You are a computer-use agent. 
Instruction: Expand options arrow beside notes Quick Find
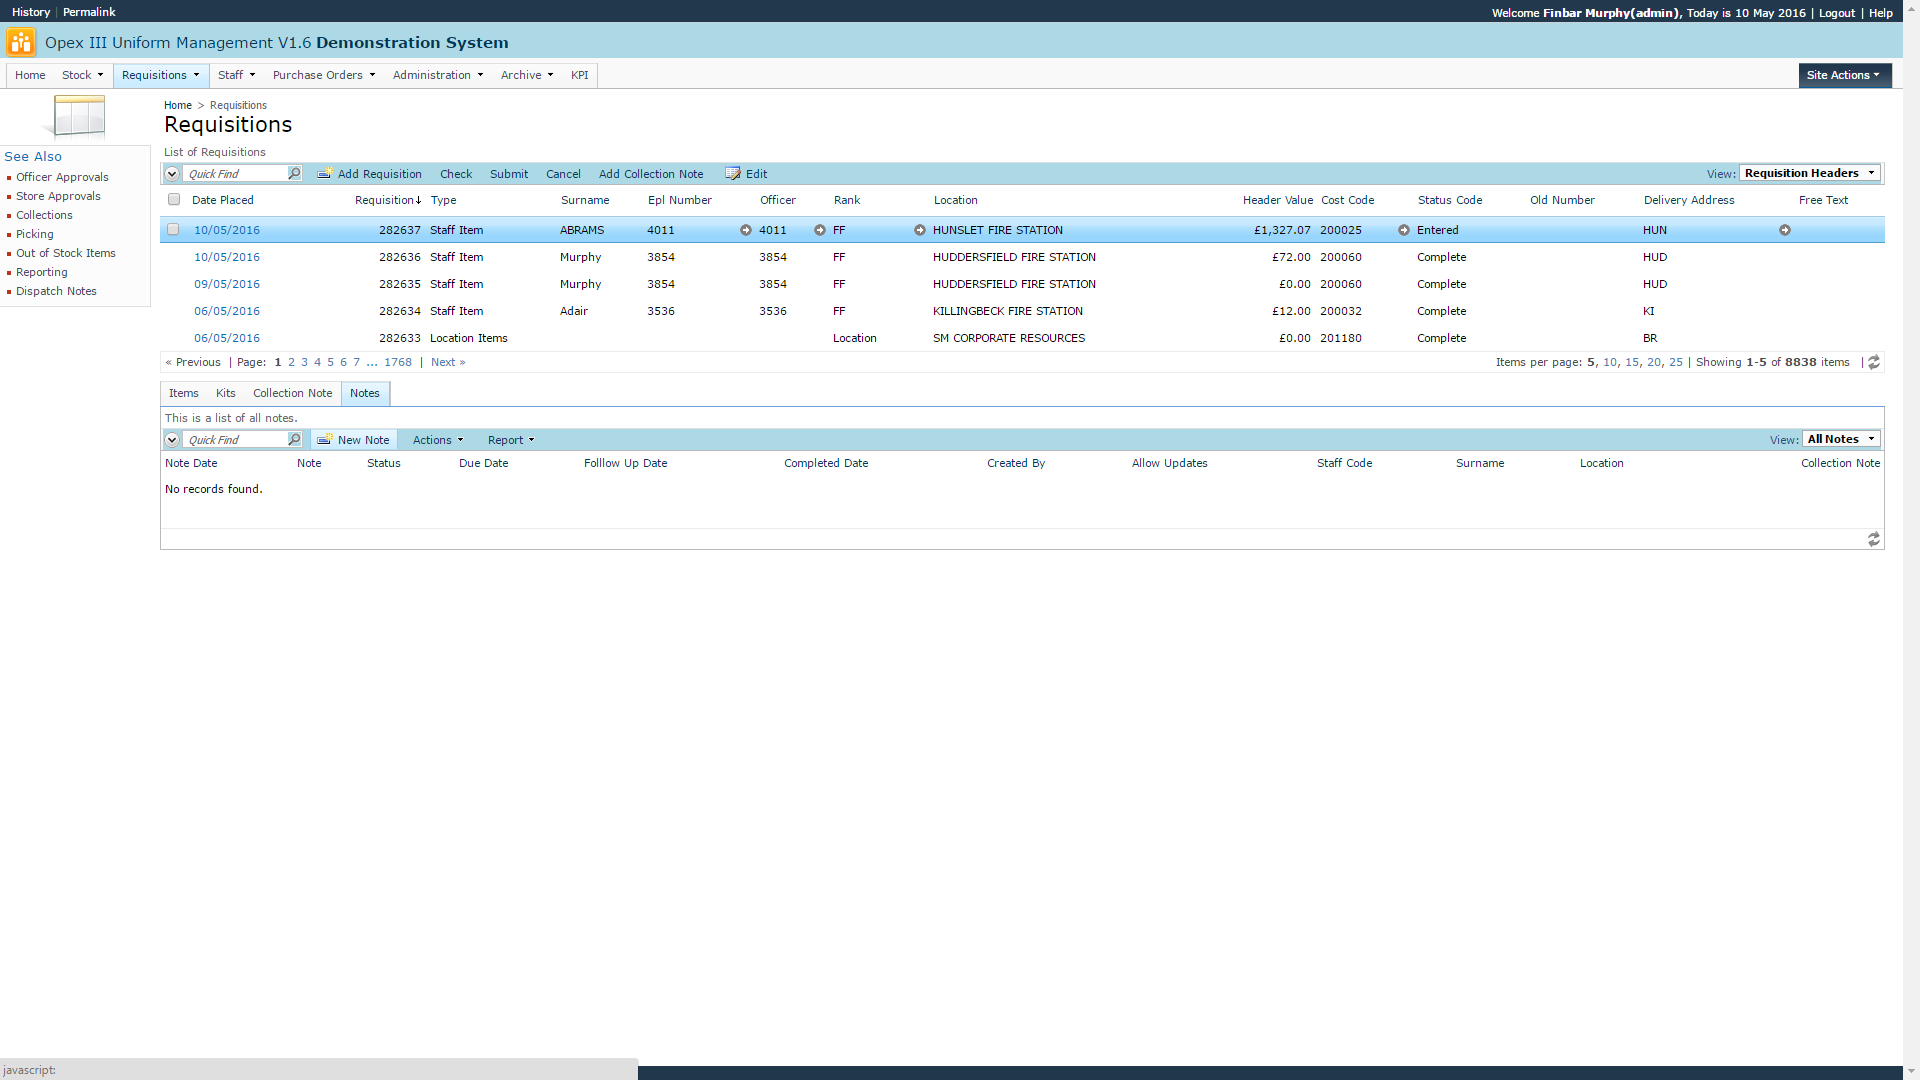point(172,440)
